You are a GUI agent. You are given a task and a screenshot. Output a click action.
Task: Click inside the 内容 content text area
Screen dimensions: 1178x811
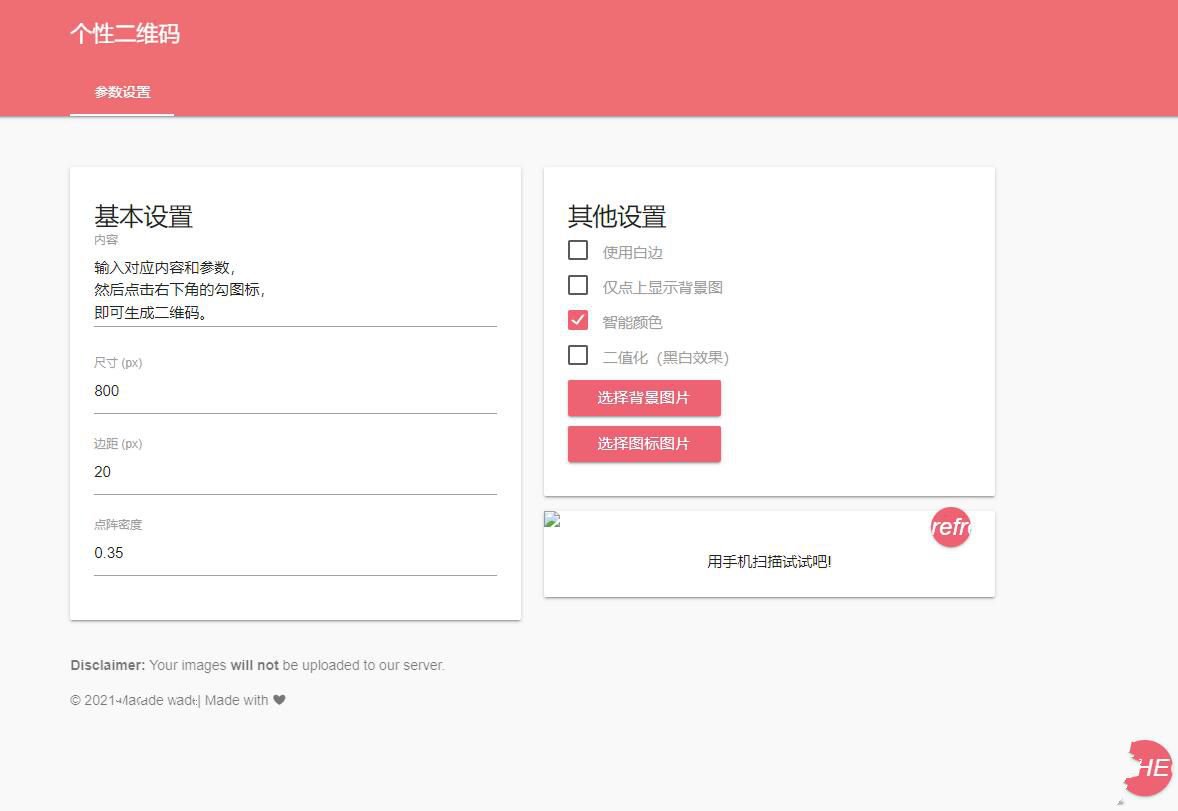pyautogui.click(x=295, y=289)
